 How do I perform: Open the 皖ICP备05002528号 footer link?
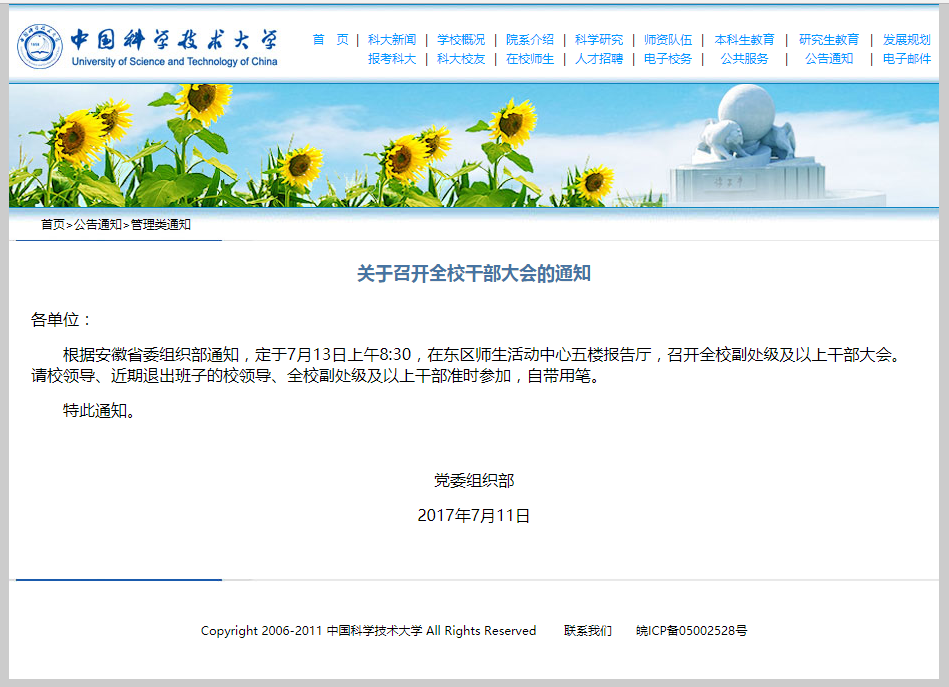pos(692,631)
